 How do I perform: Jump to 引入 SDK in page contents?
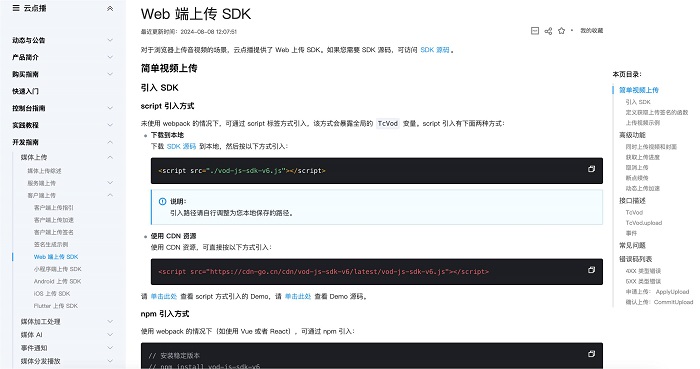pos(638,102)
